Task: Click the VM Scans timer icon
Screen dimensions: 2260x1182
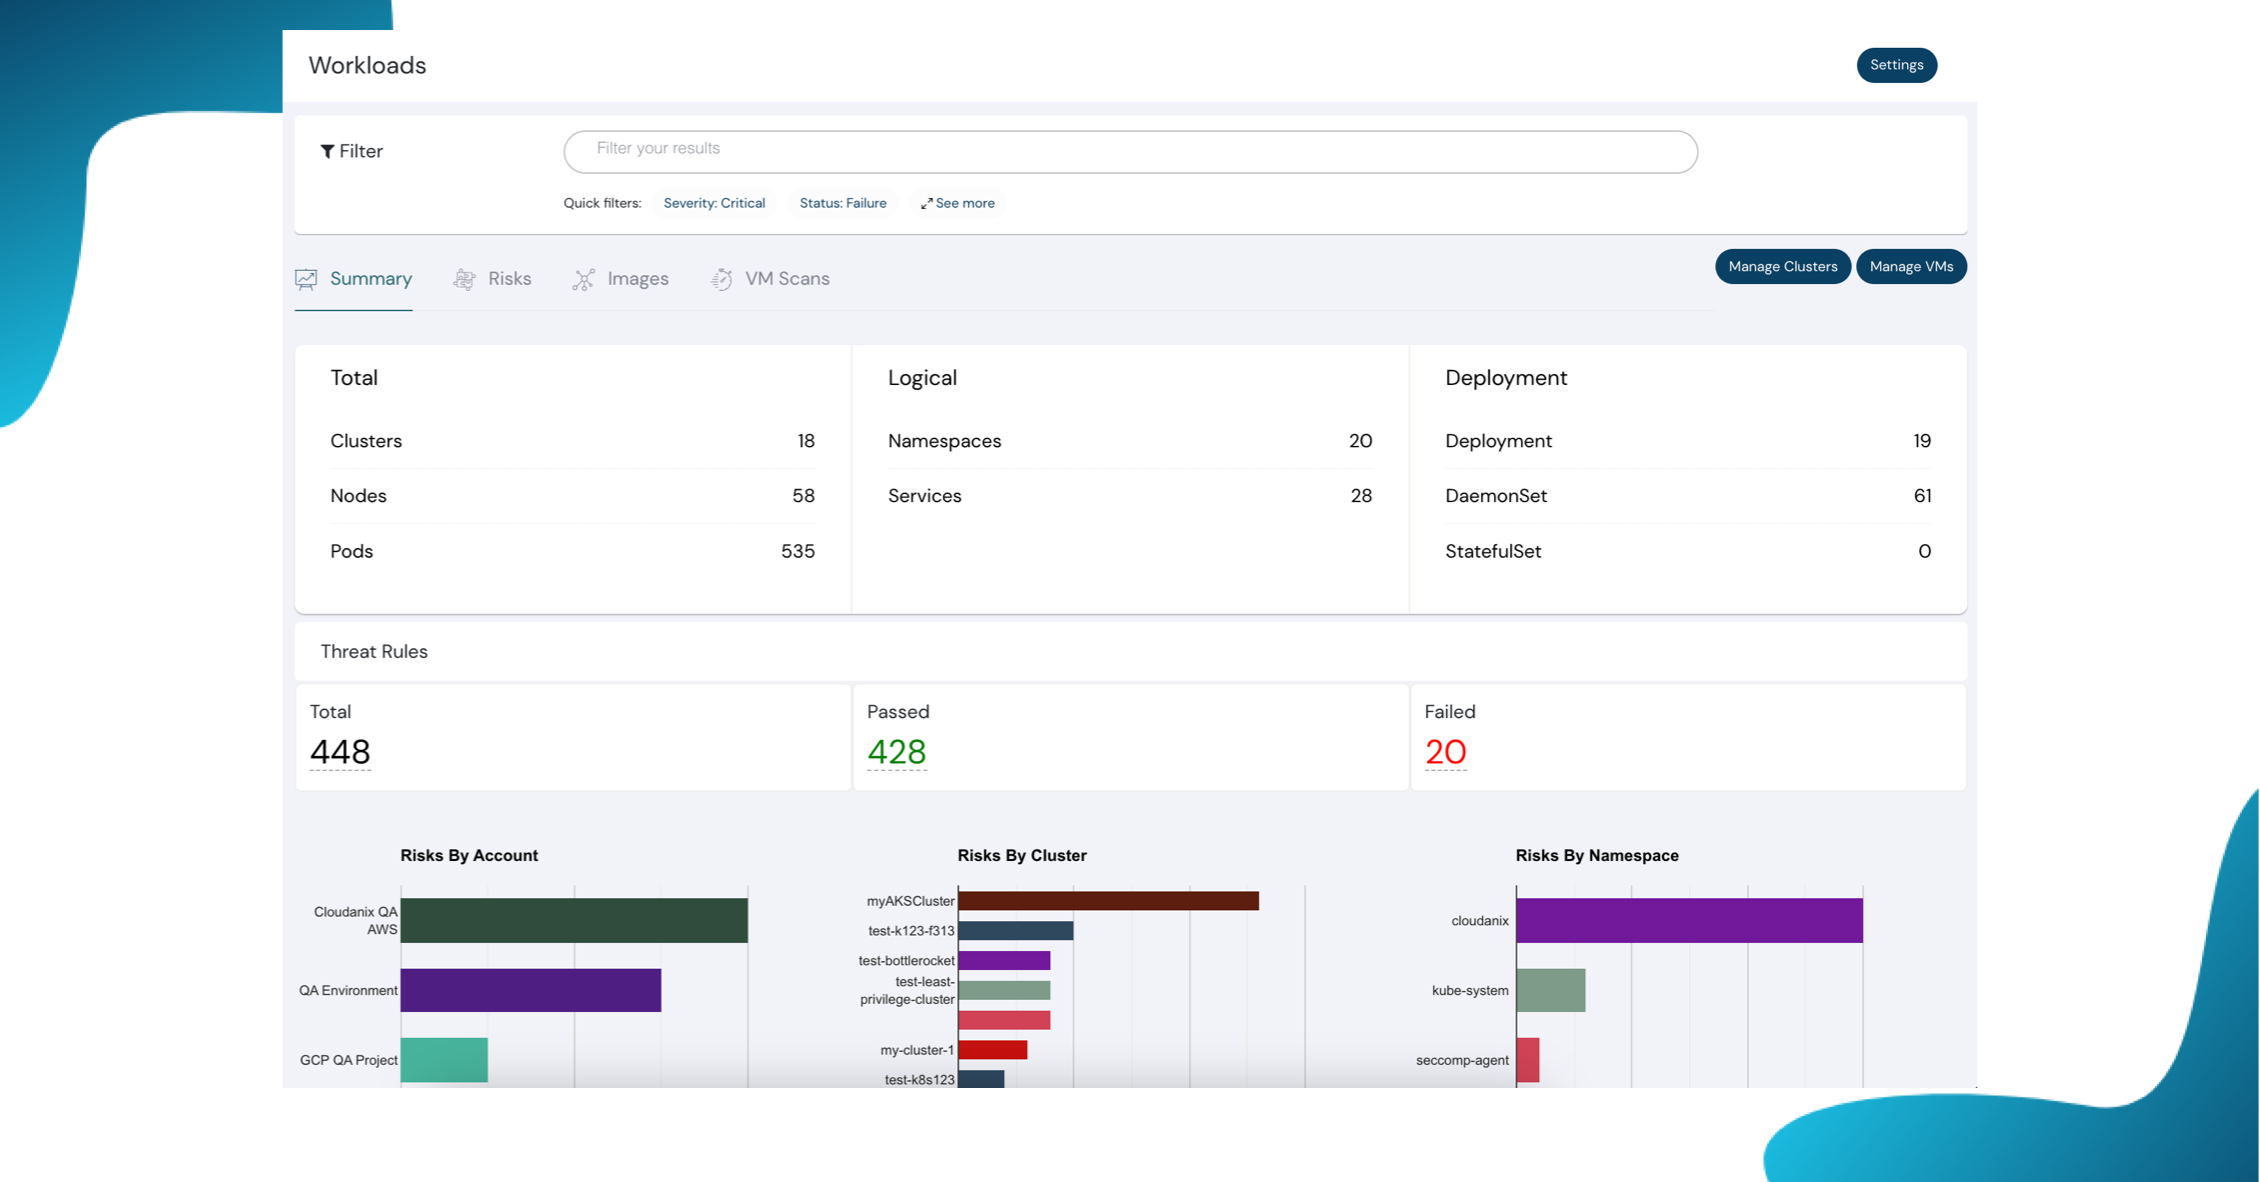Action: [722, 279]
